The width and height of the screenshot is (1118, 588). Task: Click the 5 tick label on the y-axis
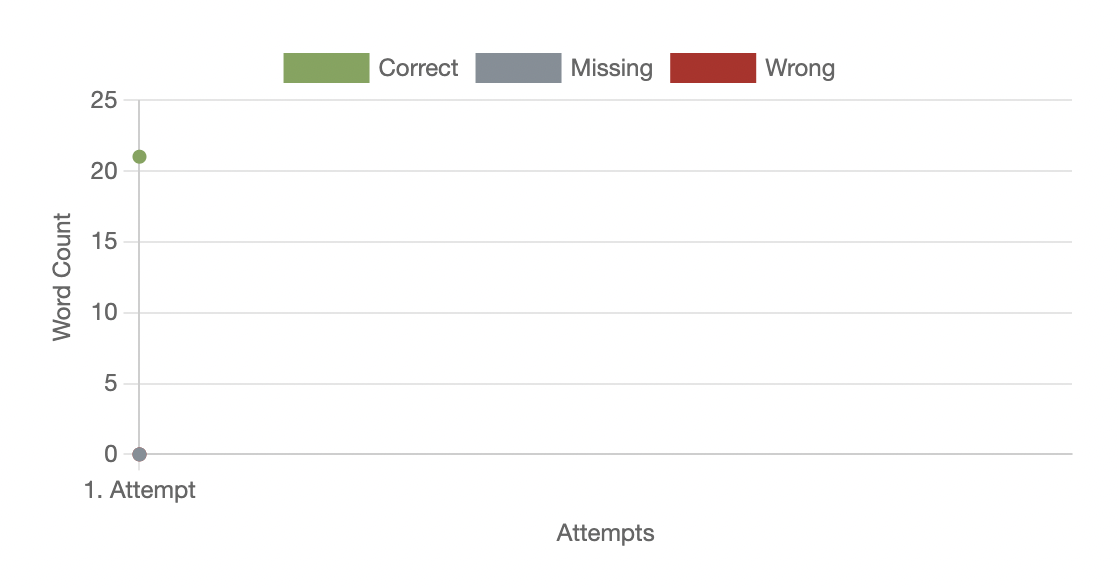(110, 384)
